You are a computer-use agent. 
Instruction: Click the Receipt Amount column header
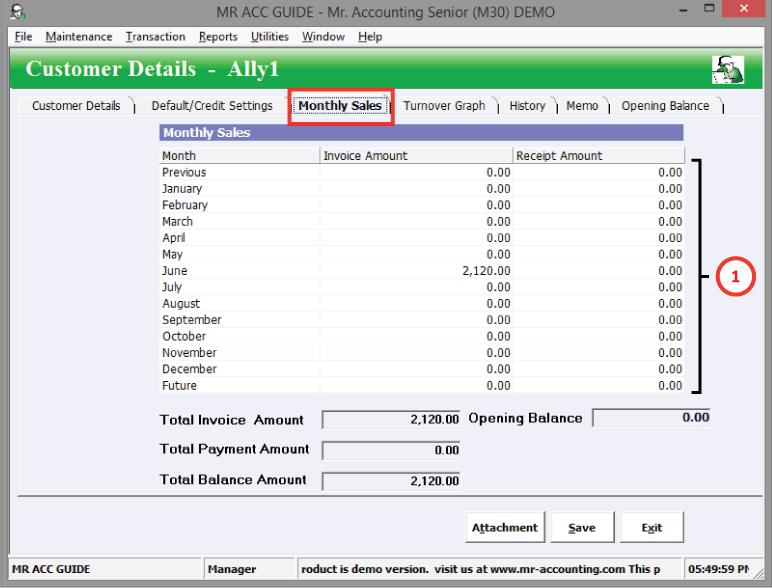[x=599, y=156]
